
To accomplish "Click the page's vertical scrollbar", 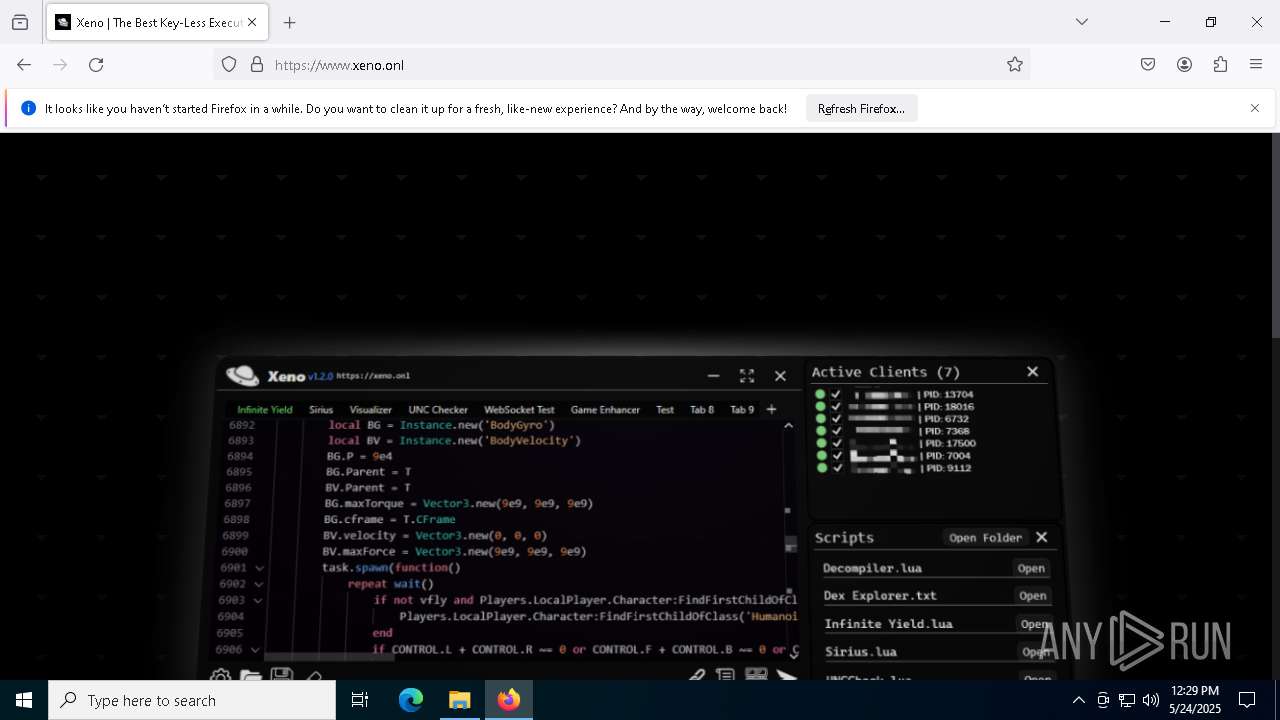I will 1275,235.
